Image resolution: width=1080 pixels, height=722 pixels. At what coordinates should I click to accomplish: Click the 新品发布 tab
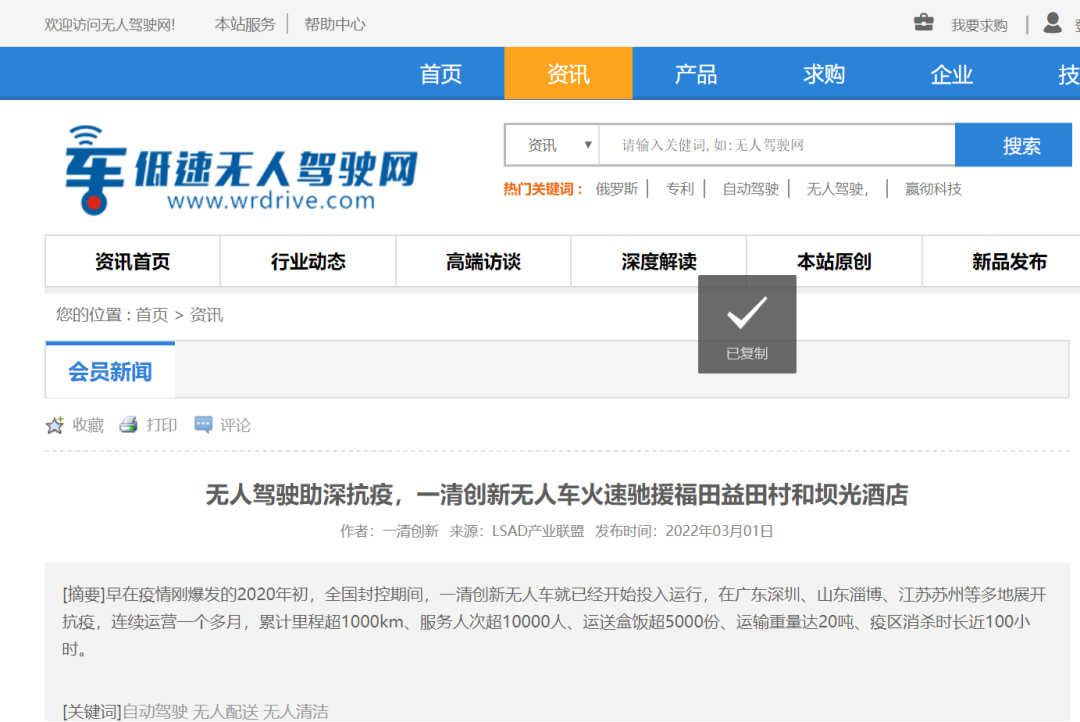[1009, 262]
